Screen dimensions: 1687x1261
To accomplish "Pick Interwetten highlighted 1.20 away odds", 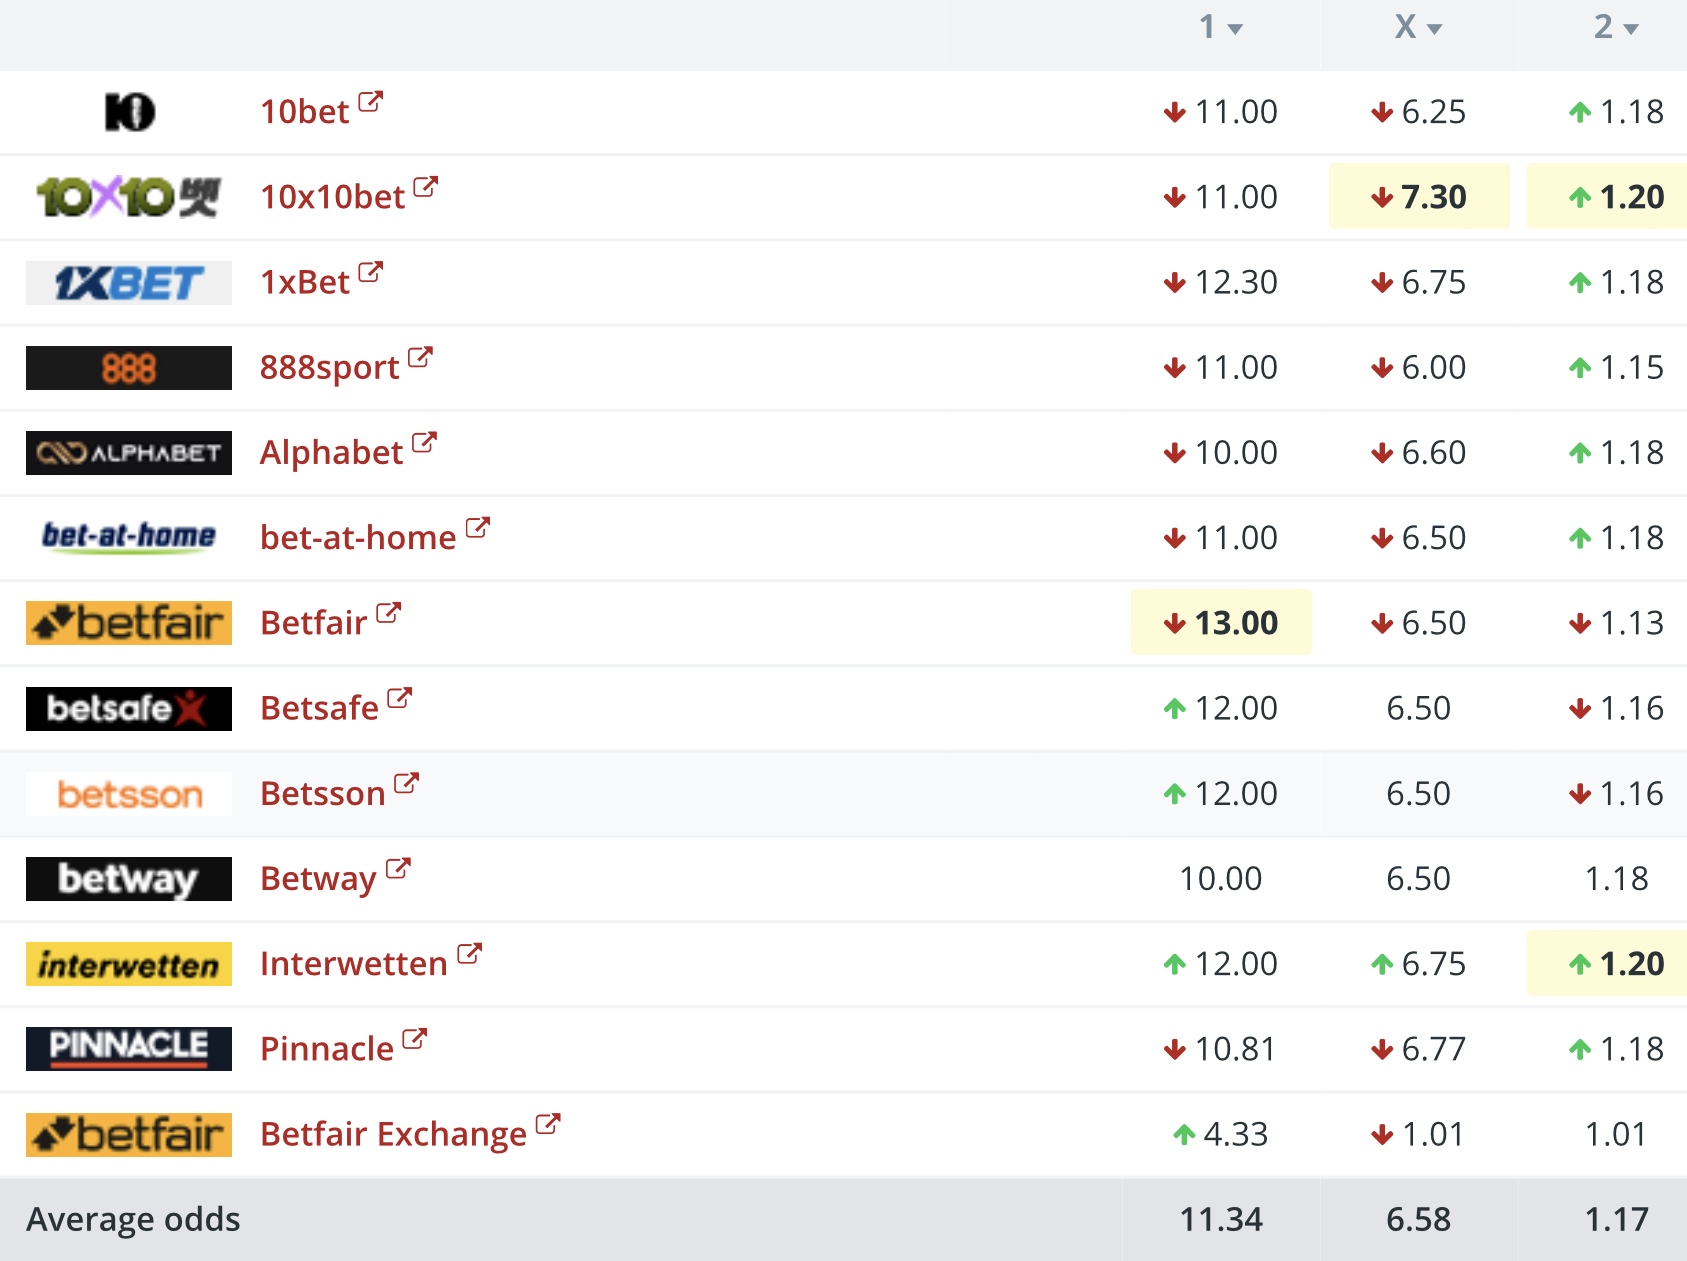I will click(x=1606, y=964).
